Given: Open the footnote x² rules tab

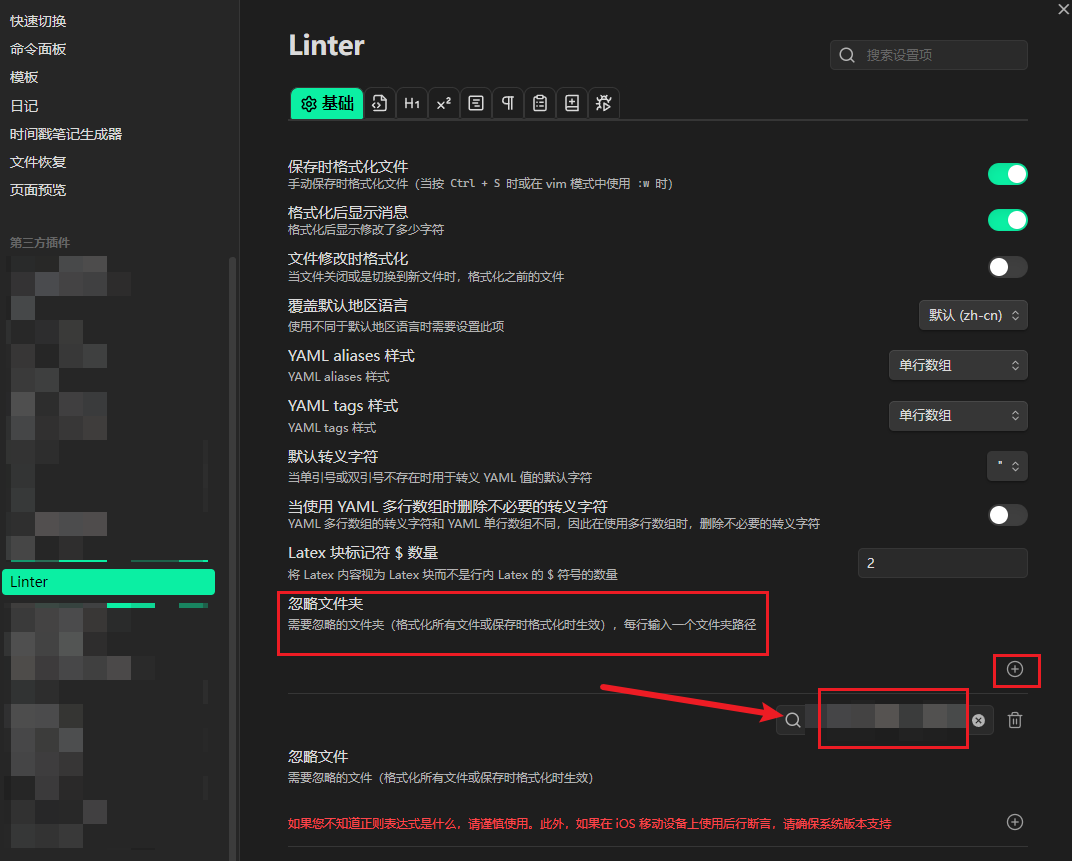Looking at the screenshot, I should (x=443, y=103).
